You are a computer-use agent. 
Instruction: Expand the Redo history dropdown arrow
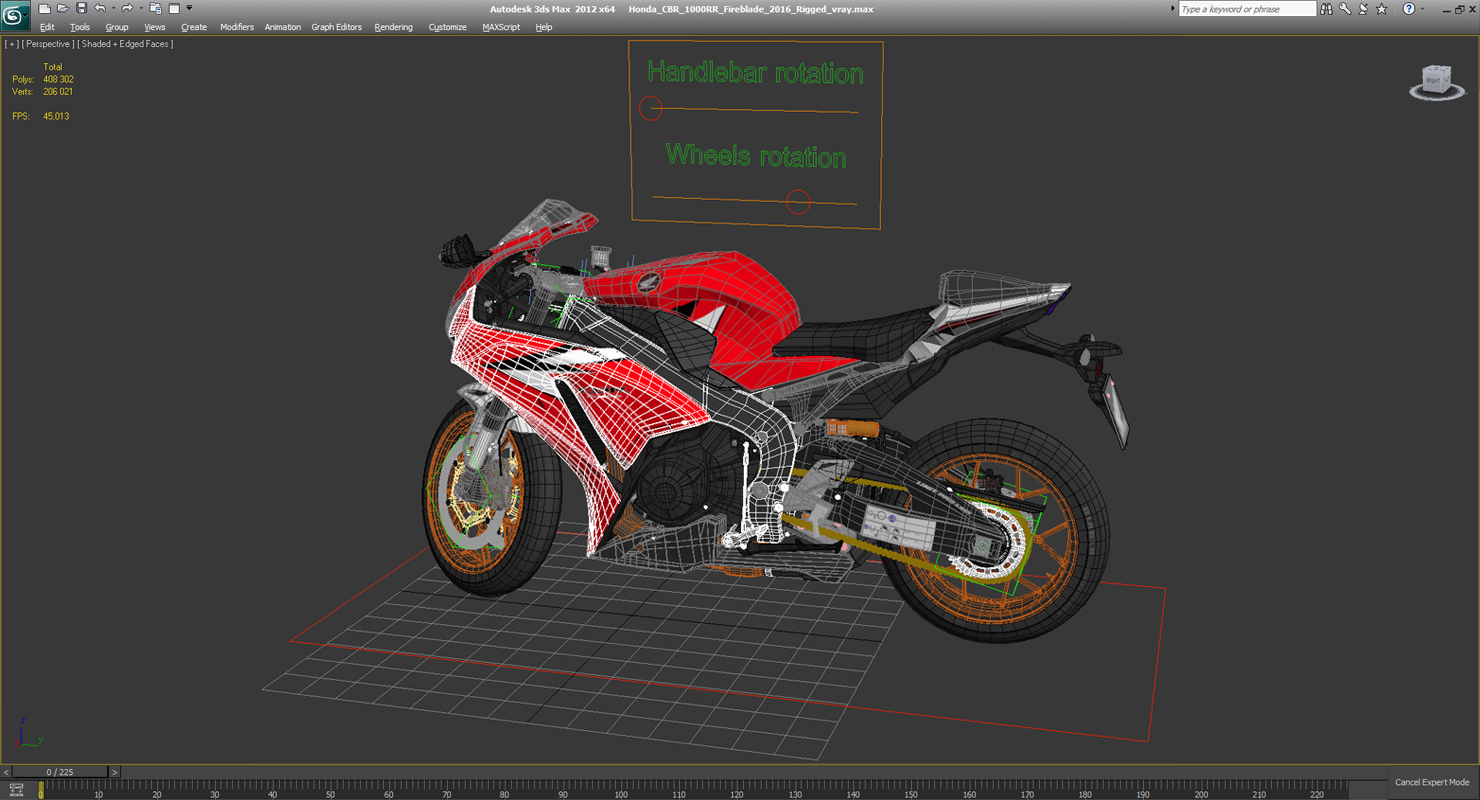tap(141, 9)
